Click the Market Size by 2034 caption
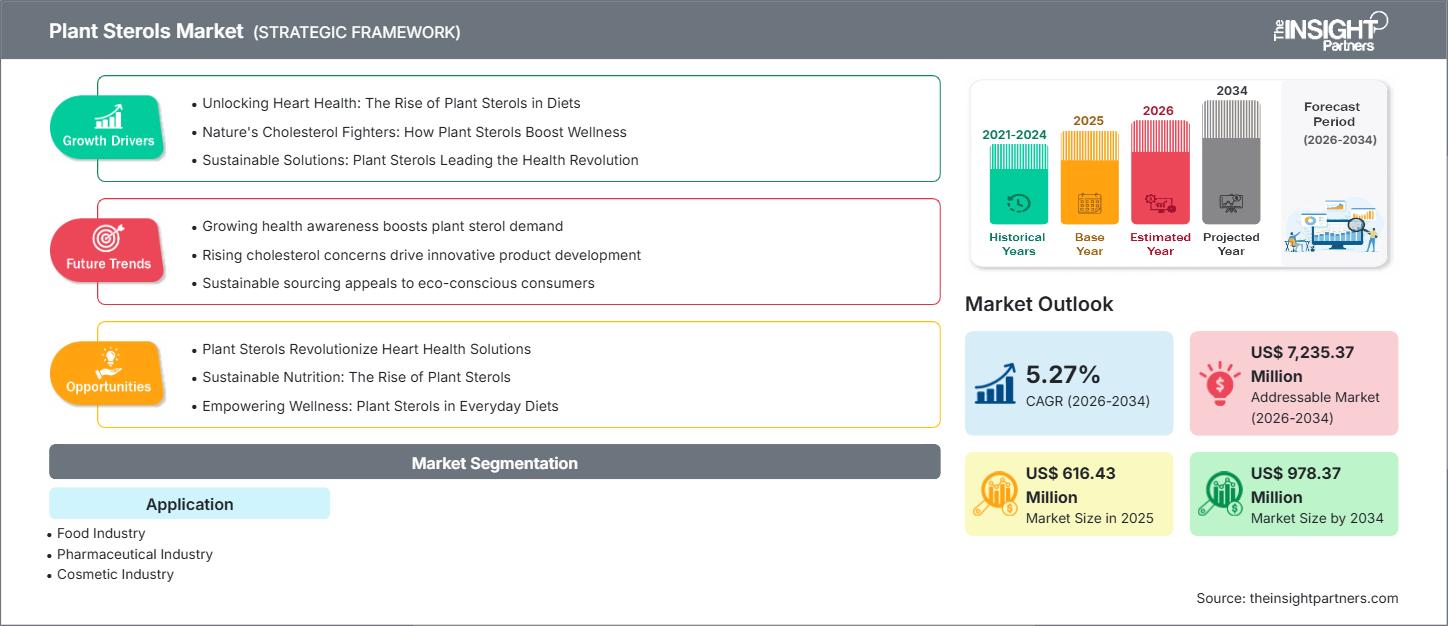Image resolution: width=1448 pixels, height=626 pixels. 1317,518
